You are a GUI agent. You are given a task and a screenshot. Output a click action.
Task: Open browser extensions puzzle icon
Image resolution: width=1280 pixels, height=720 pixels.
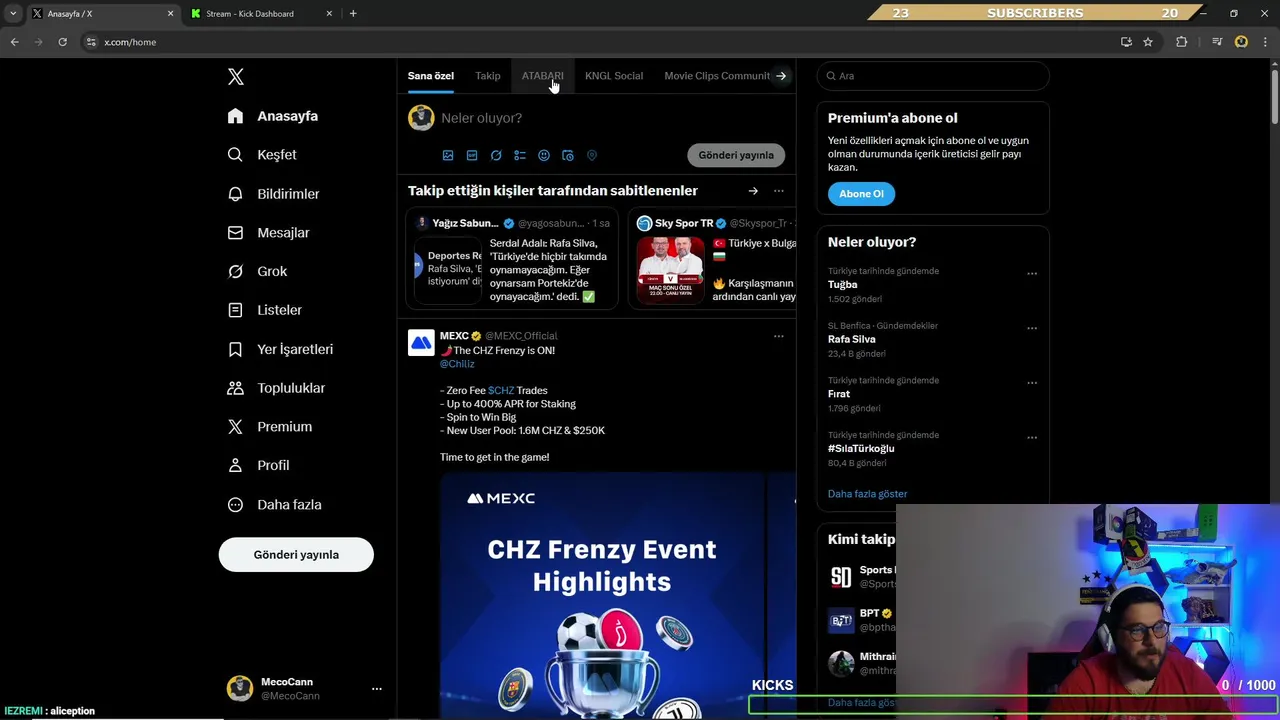pyautogui.click(x=1182, y=42)
